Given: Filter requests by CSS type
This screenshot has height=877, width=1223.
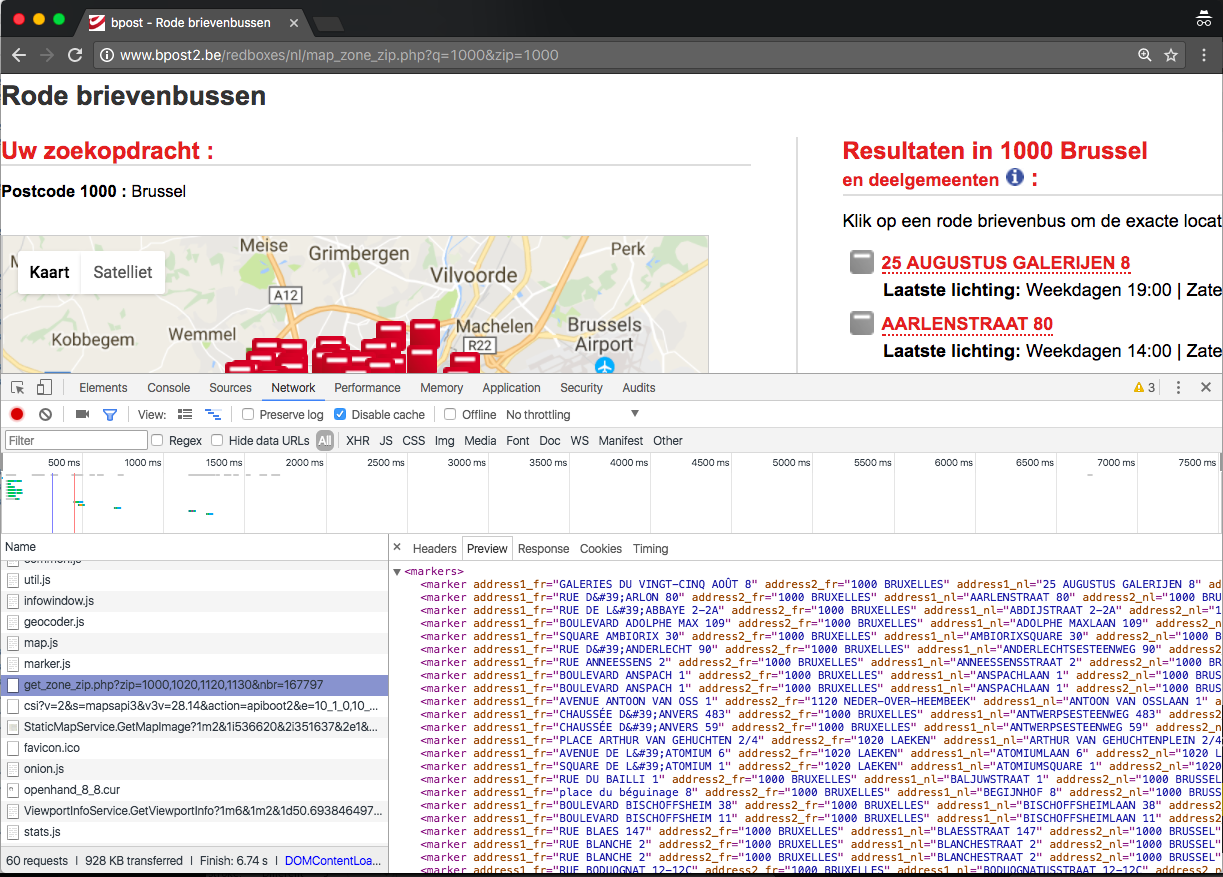Looking at the screenshot, I should [414, 441].
